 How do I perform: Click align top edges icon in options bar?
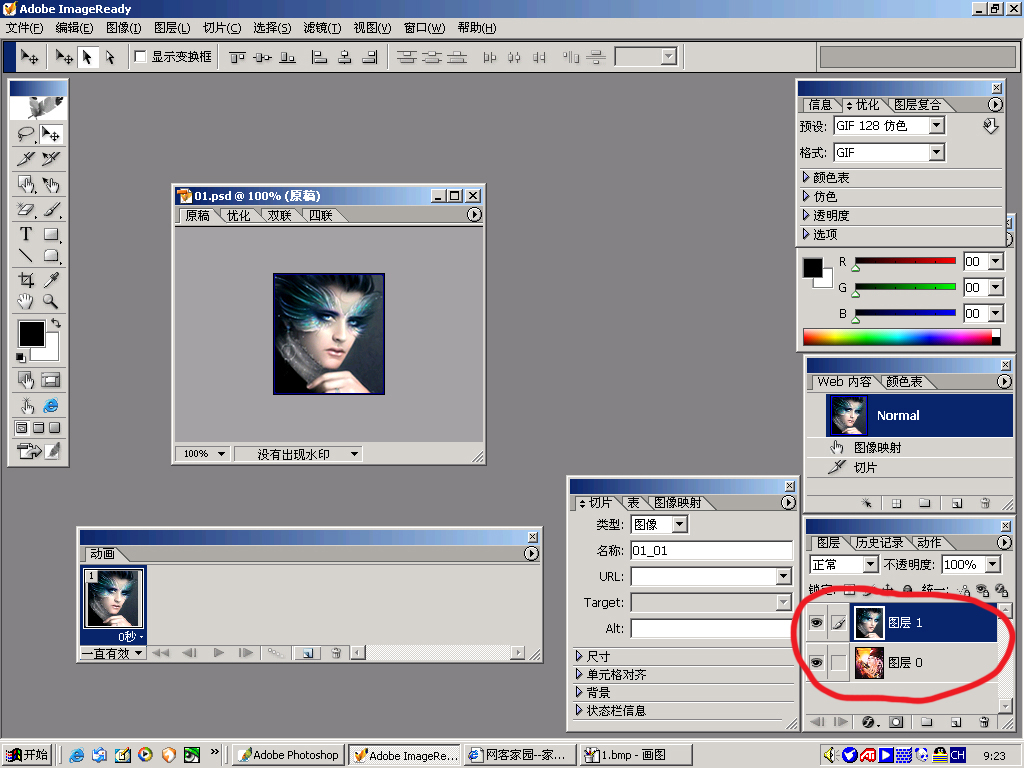[237, 57]
